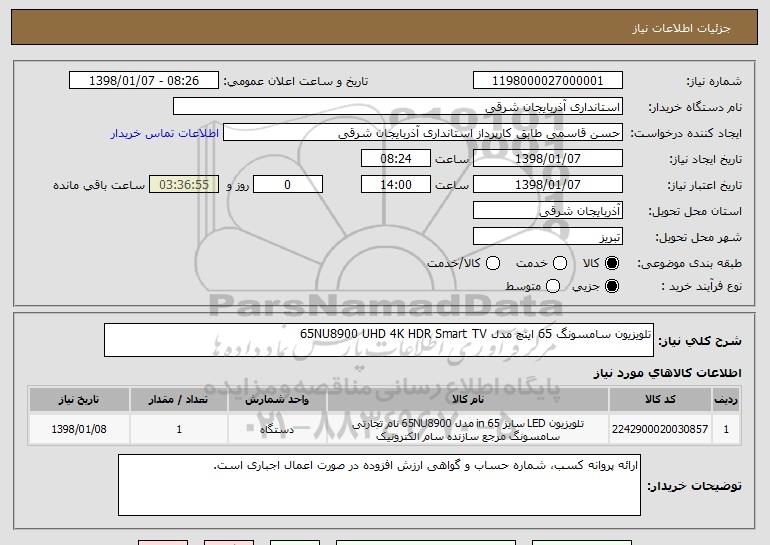Screen dimensions: 770x545
Task: Click the استان محل تحویل field
Action: pos(548,211)
